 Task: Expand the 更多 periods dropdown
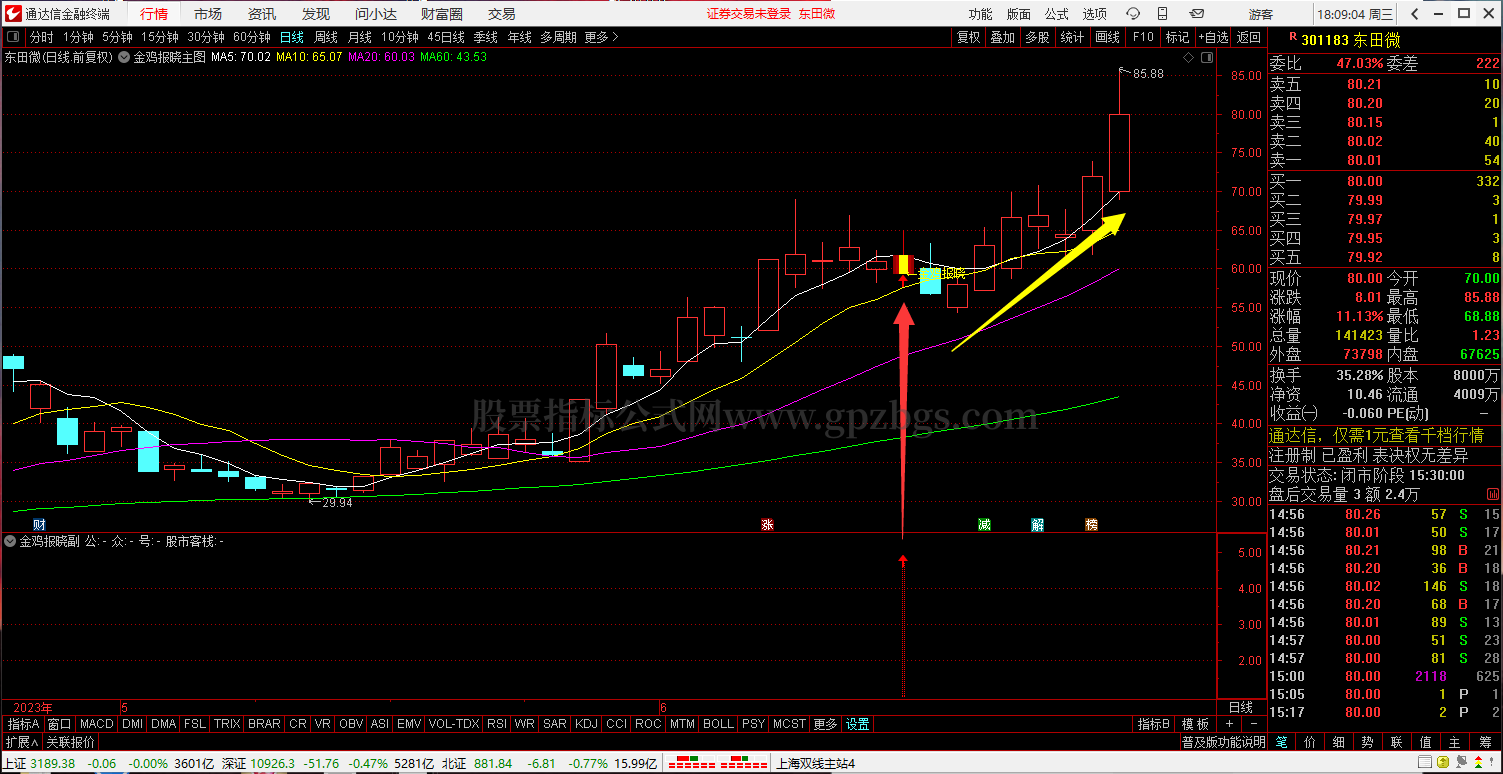[x=601, y=37]
